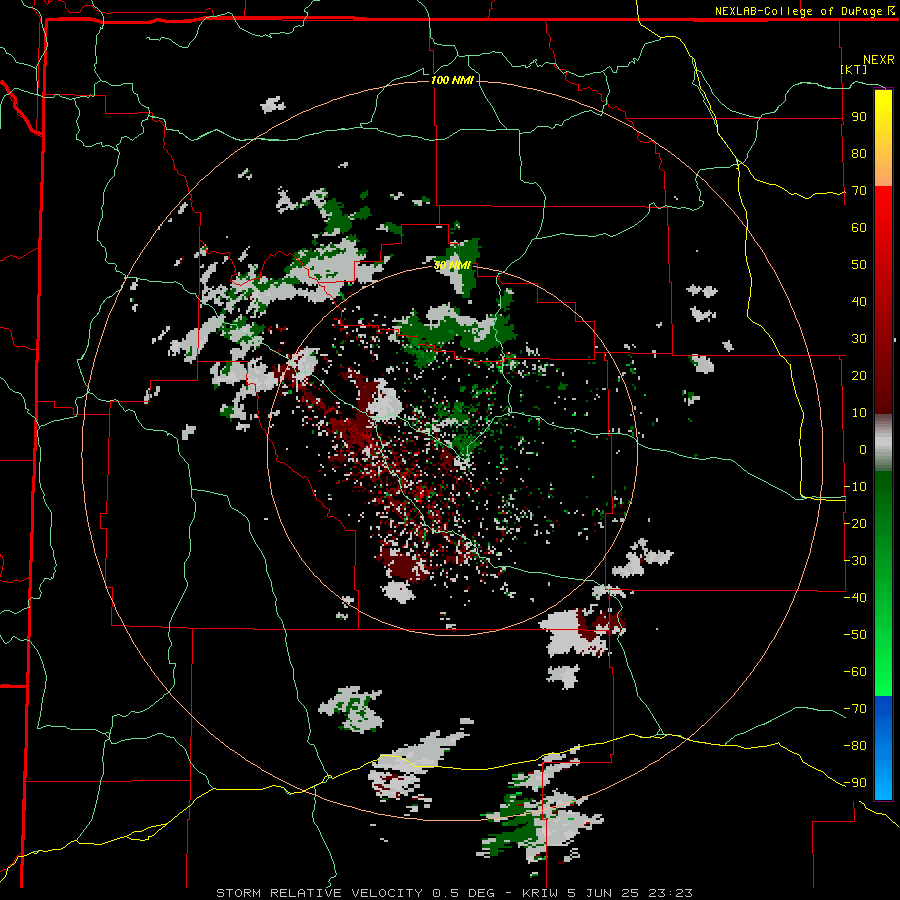Select the -10 value on velocity scale

[855, 487]
